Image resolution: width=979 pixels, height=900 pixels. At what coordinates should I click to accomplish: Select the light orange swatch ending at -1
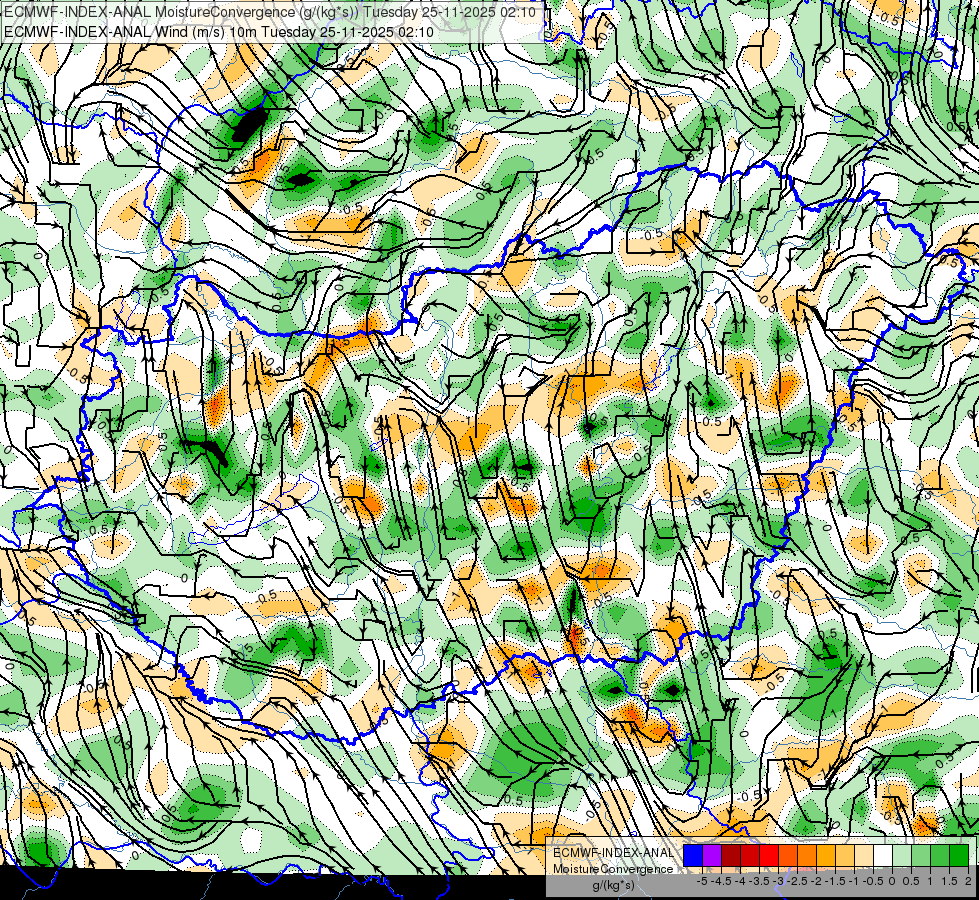845,856
